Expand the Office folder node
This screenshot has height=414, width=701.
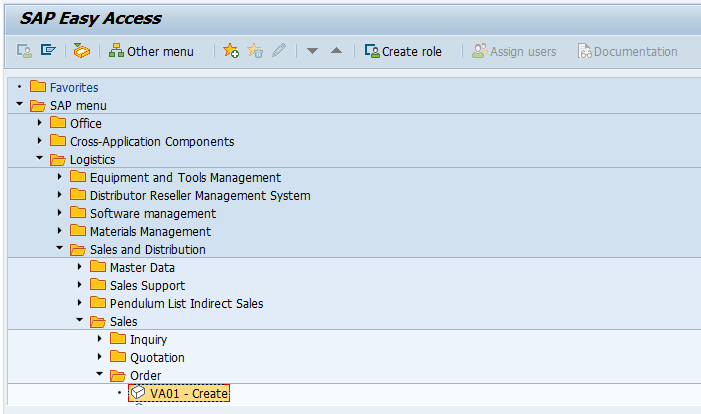[x=40, y=124]
